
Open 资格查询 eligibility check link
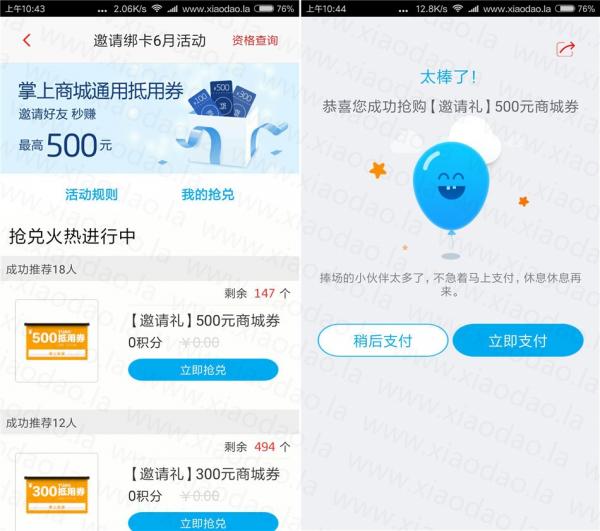coord(255,40)
